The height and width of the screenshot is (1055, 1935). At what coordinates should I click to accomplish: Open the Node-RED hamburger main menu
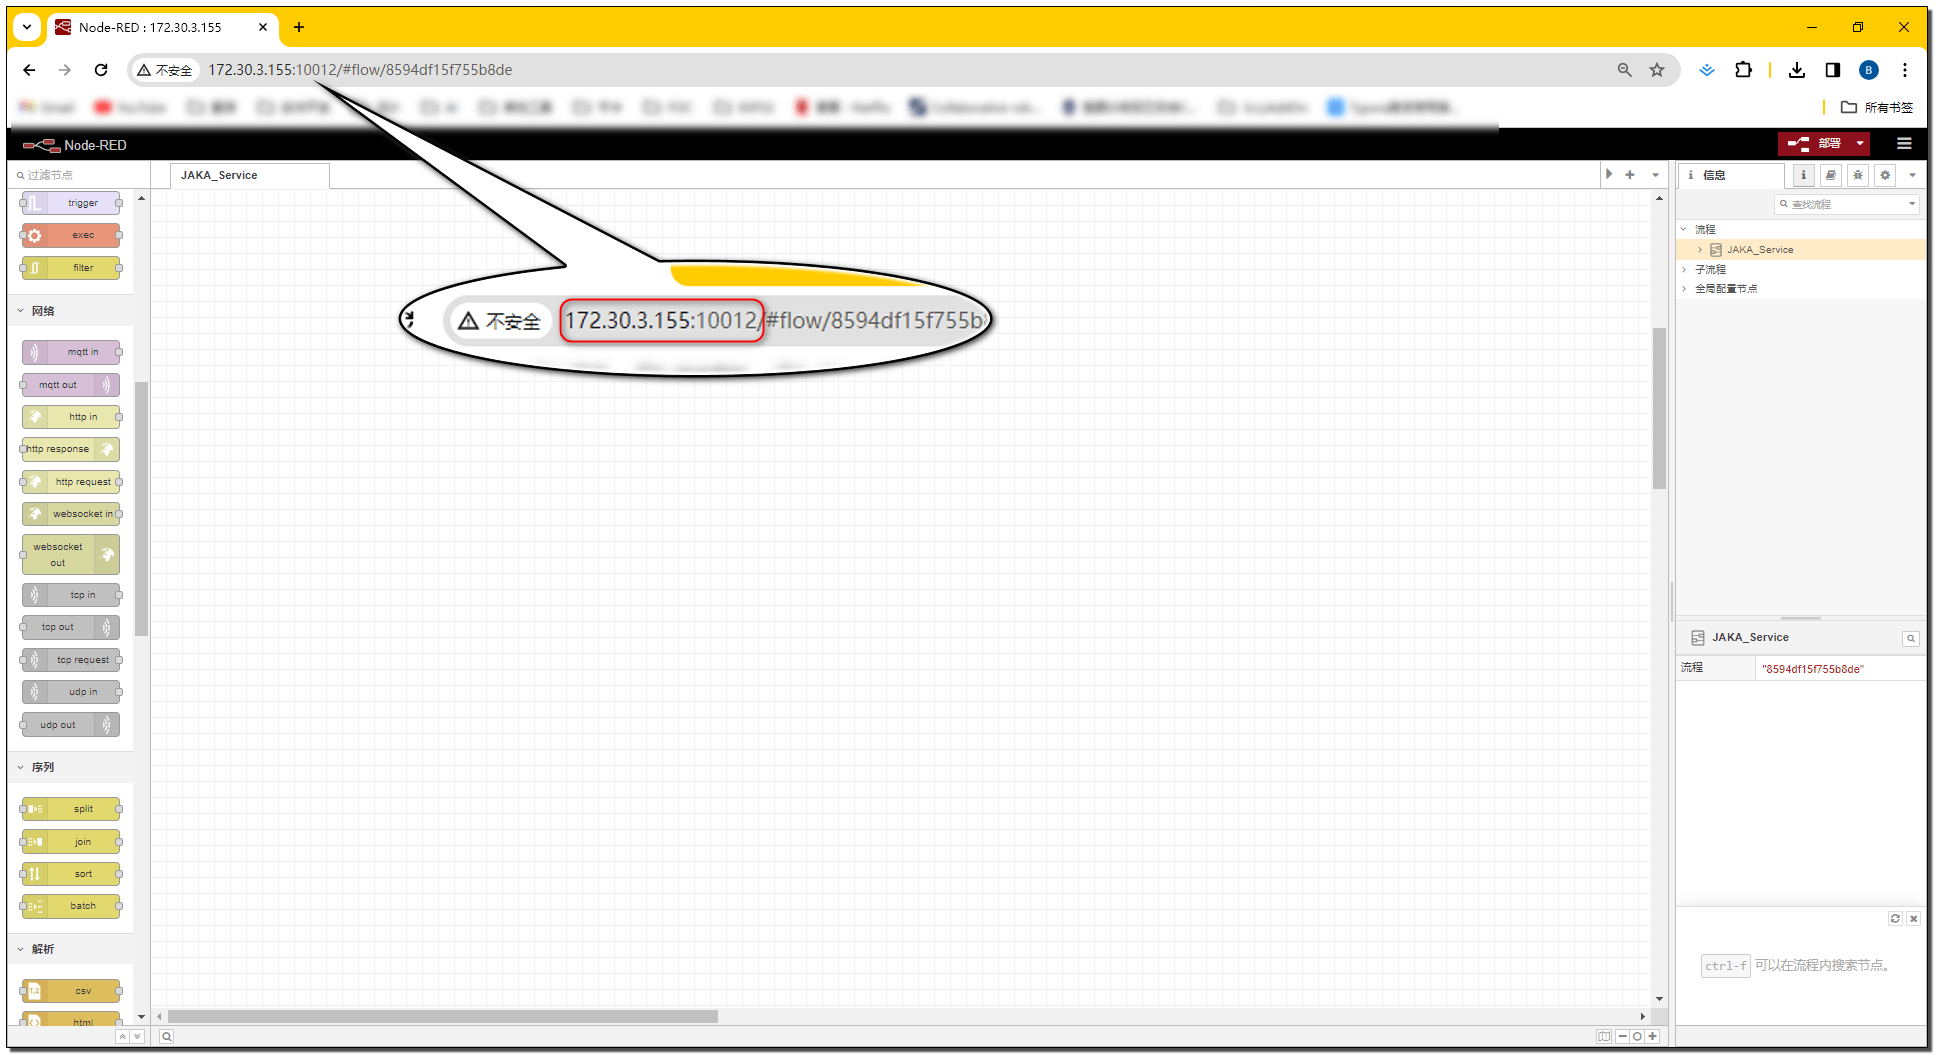[1904, 144]
